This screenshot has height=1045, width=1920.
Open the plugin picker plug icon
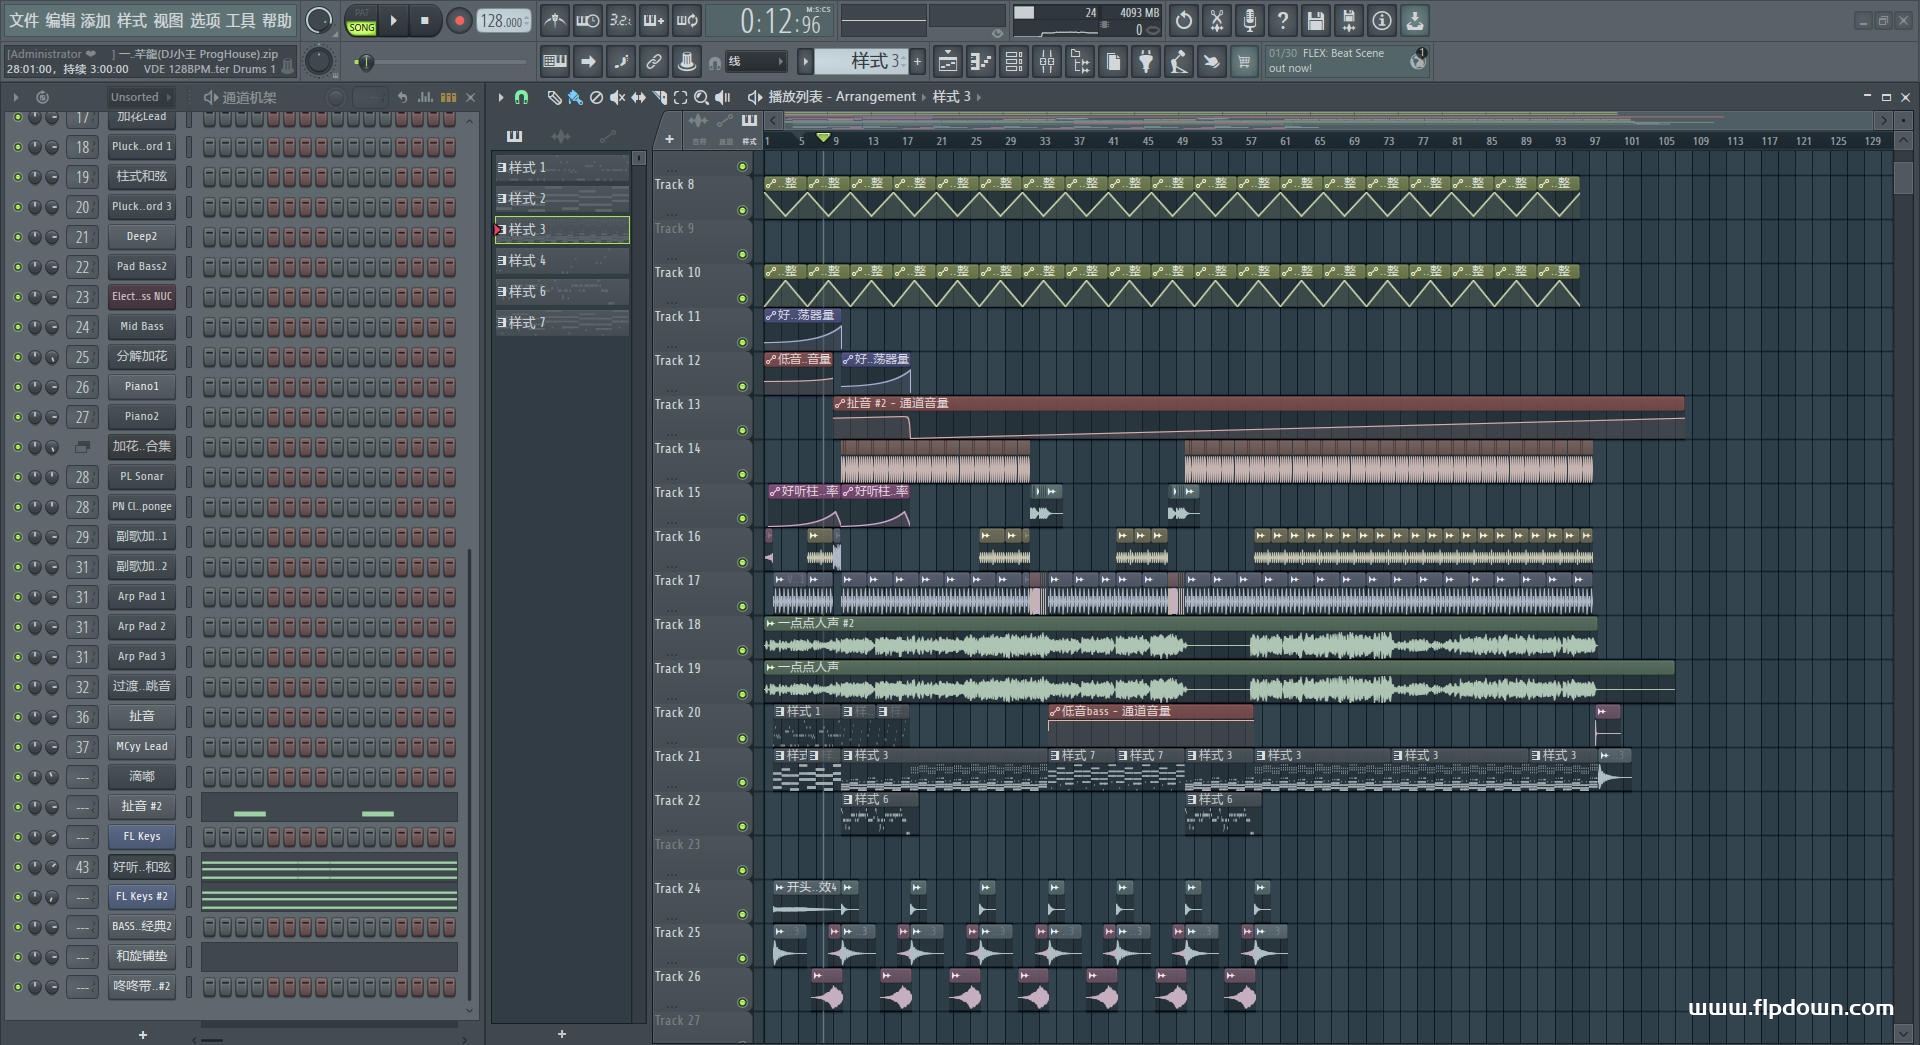pos(1146,62)
